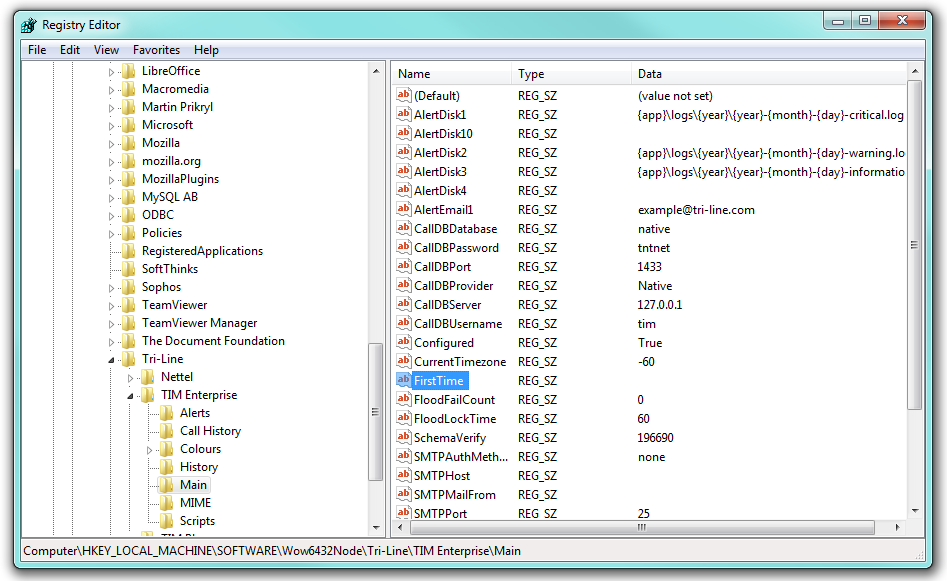
Task: Click the AlertEmail1 string value icon
Action: coord(404,210)
